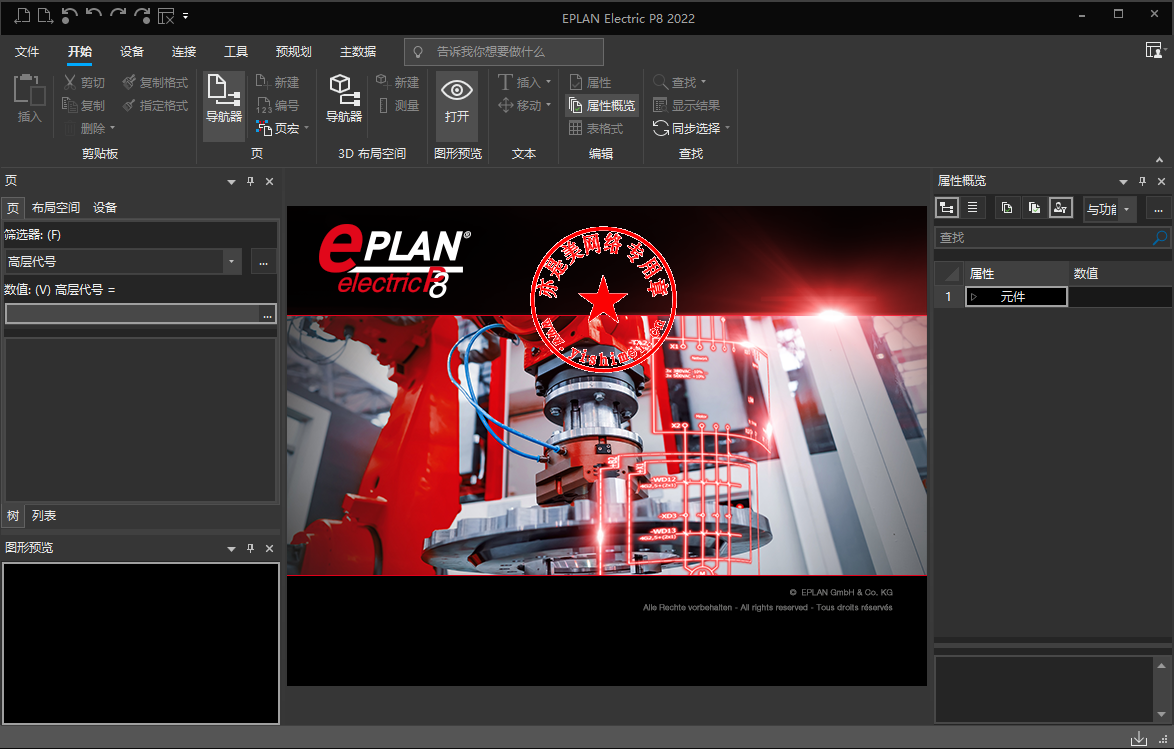This screenshot has height=749, width=1174.
Task: Click the 复制 copy button
Action: 84,106
